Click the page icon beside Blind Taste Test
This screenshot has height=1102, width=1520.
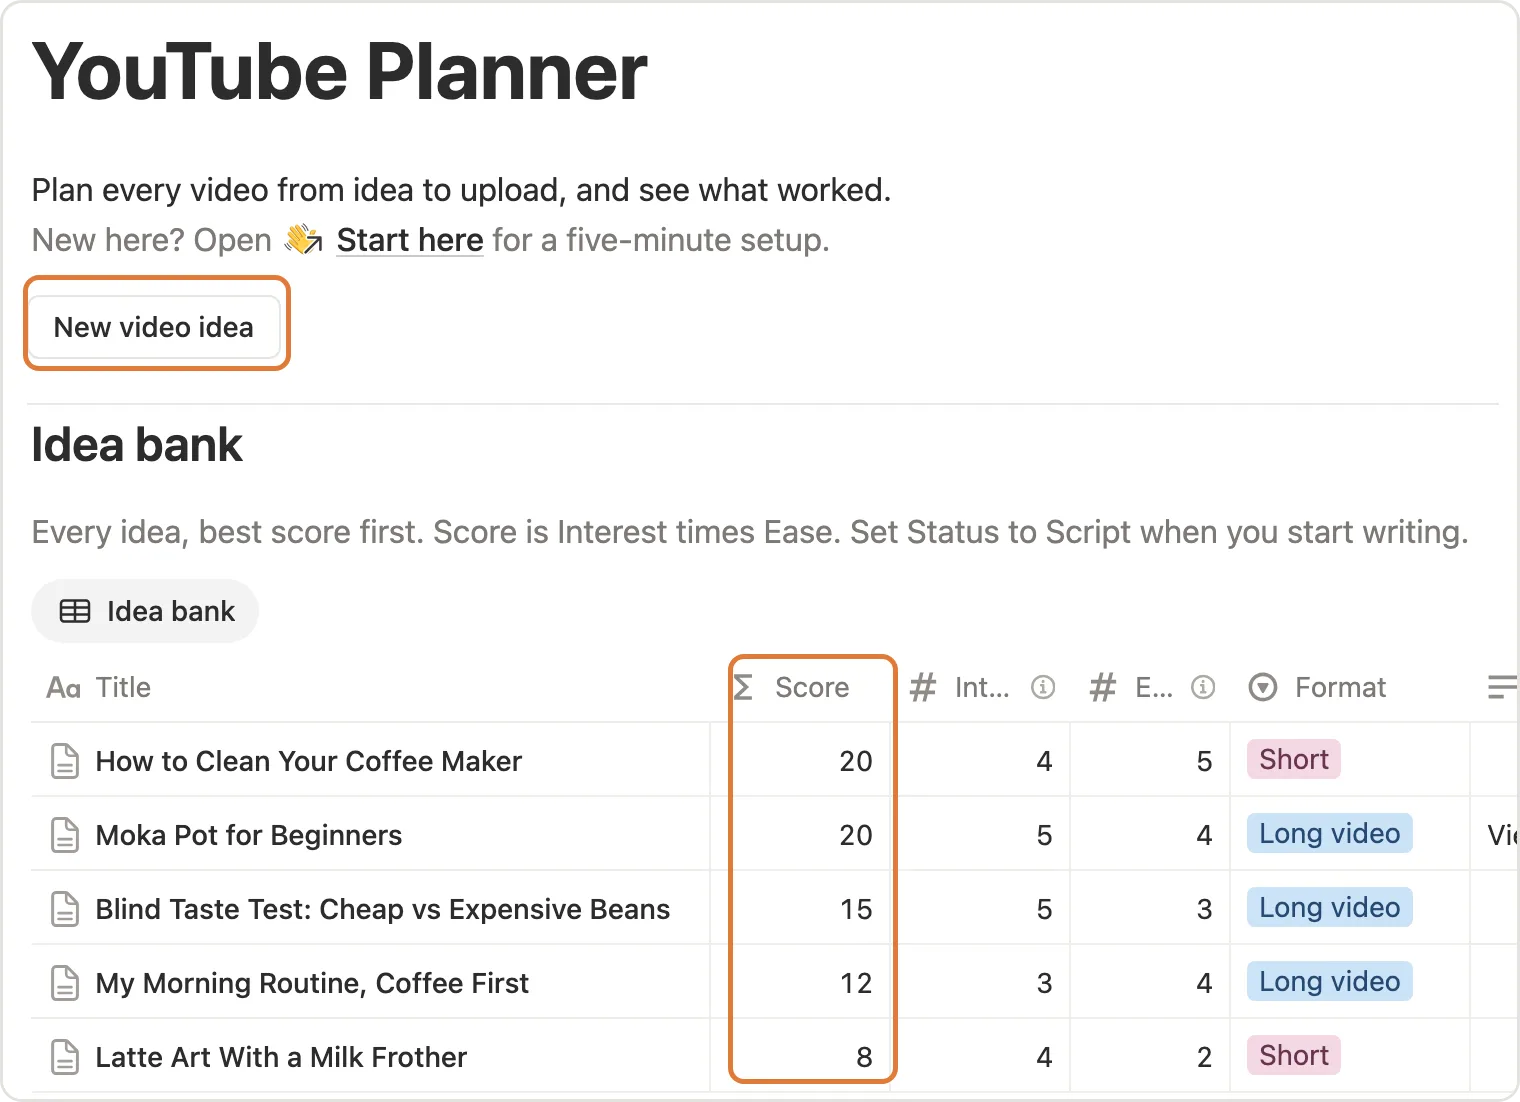tap(65, 909)
